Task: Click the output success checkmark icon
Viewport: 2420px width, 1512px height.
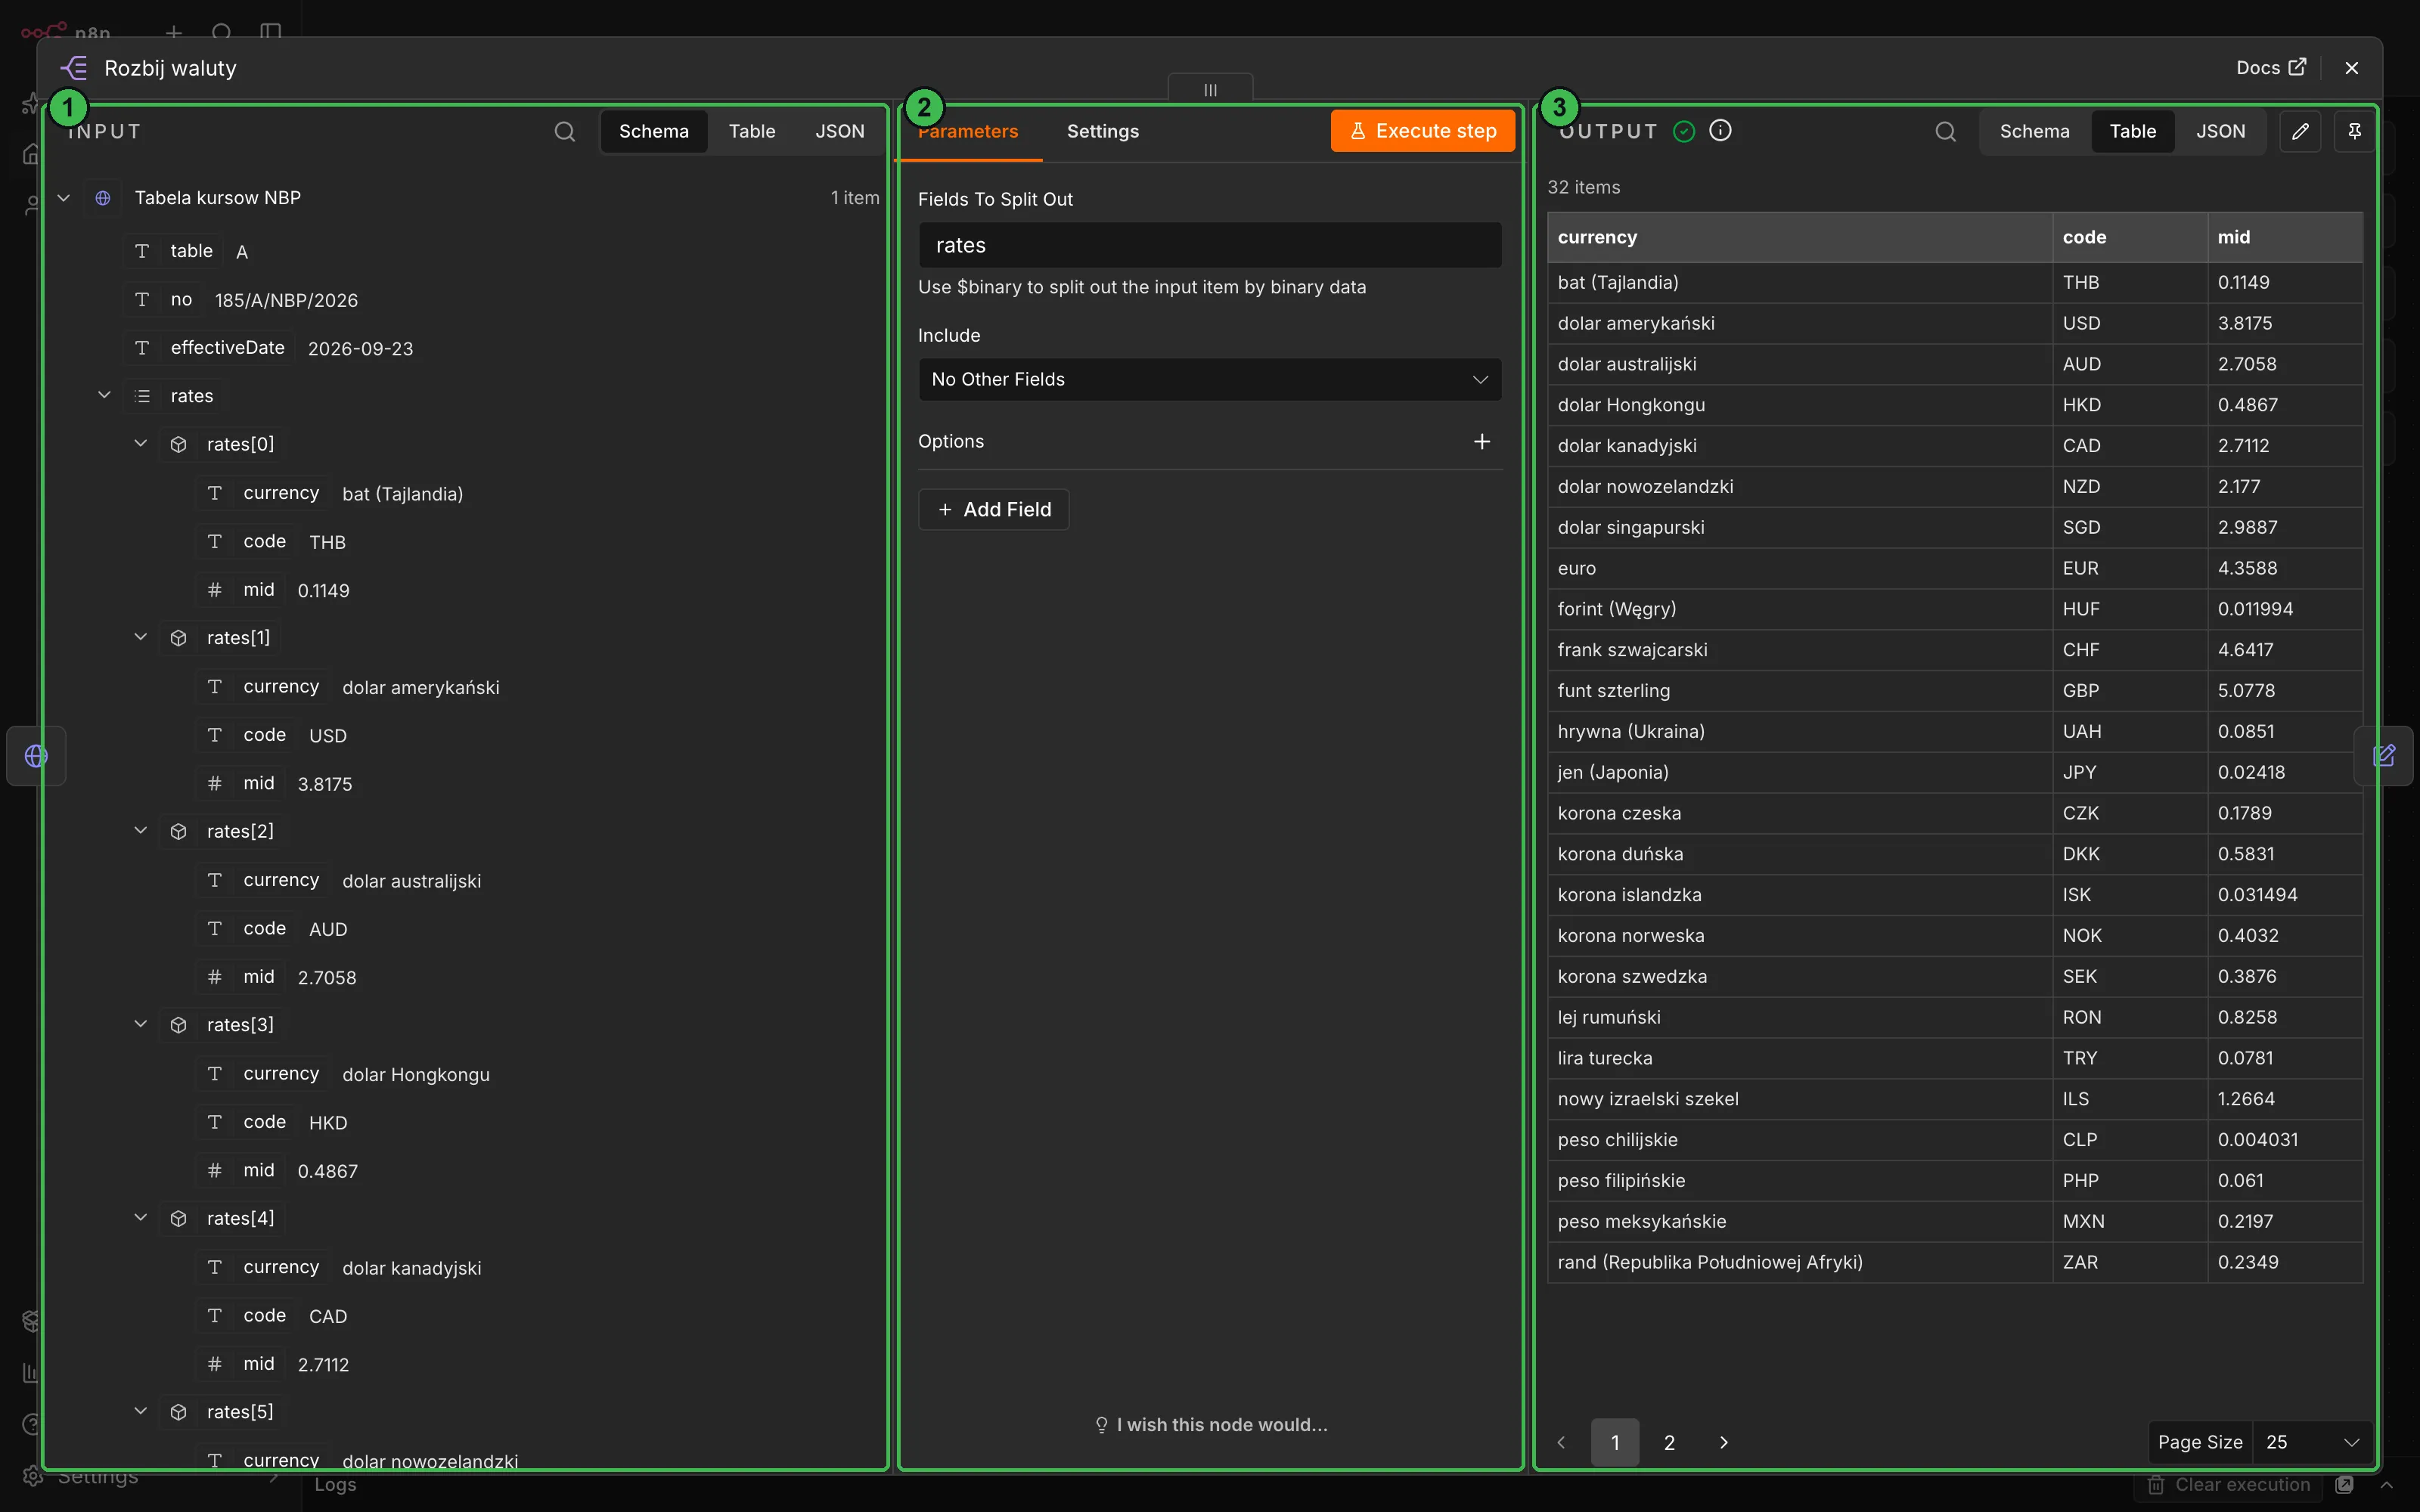Action: (x=1684, y=131)
